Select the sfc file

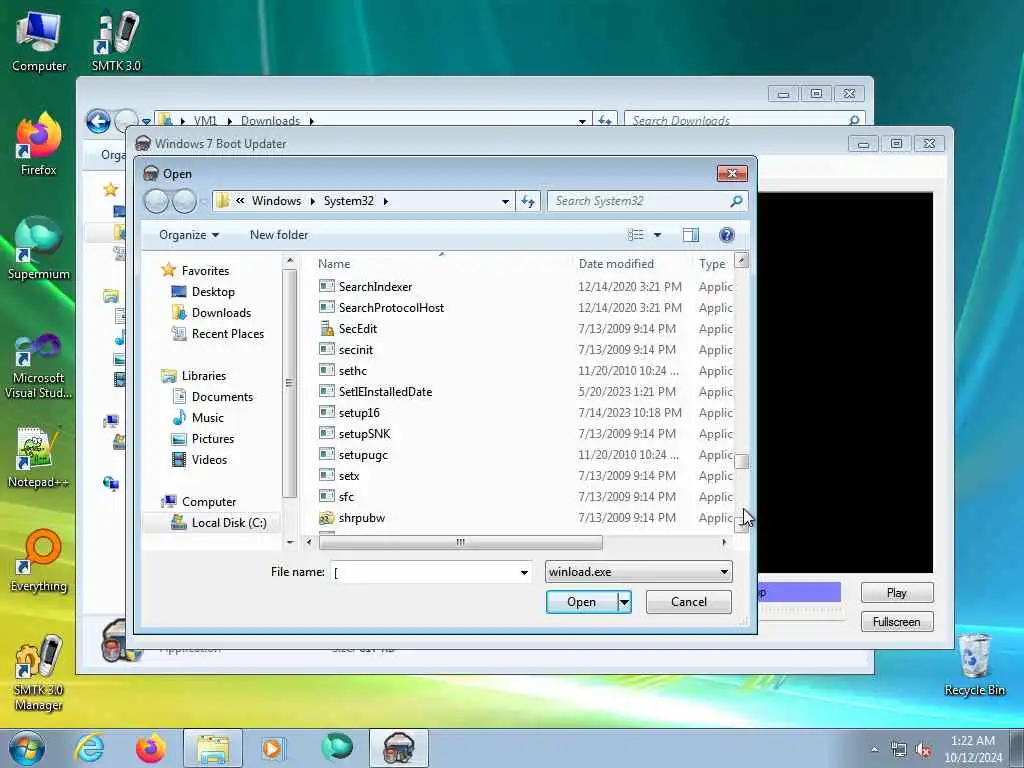(346, 497)
